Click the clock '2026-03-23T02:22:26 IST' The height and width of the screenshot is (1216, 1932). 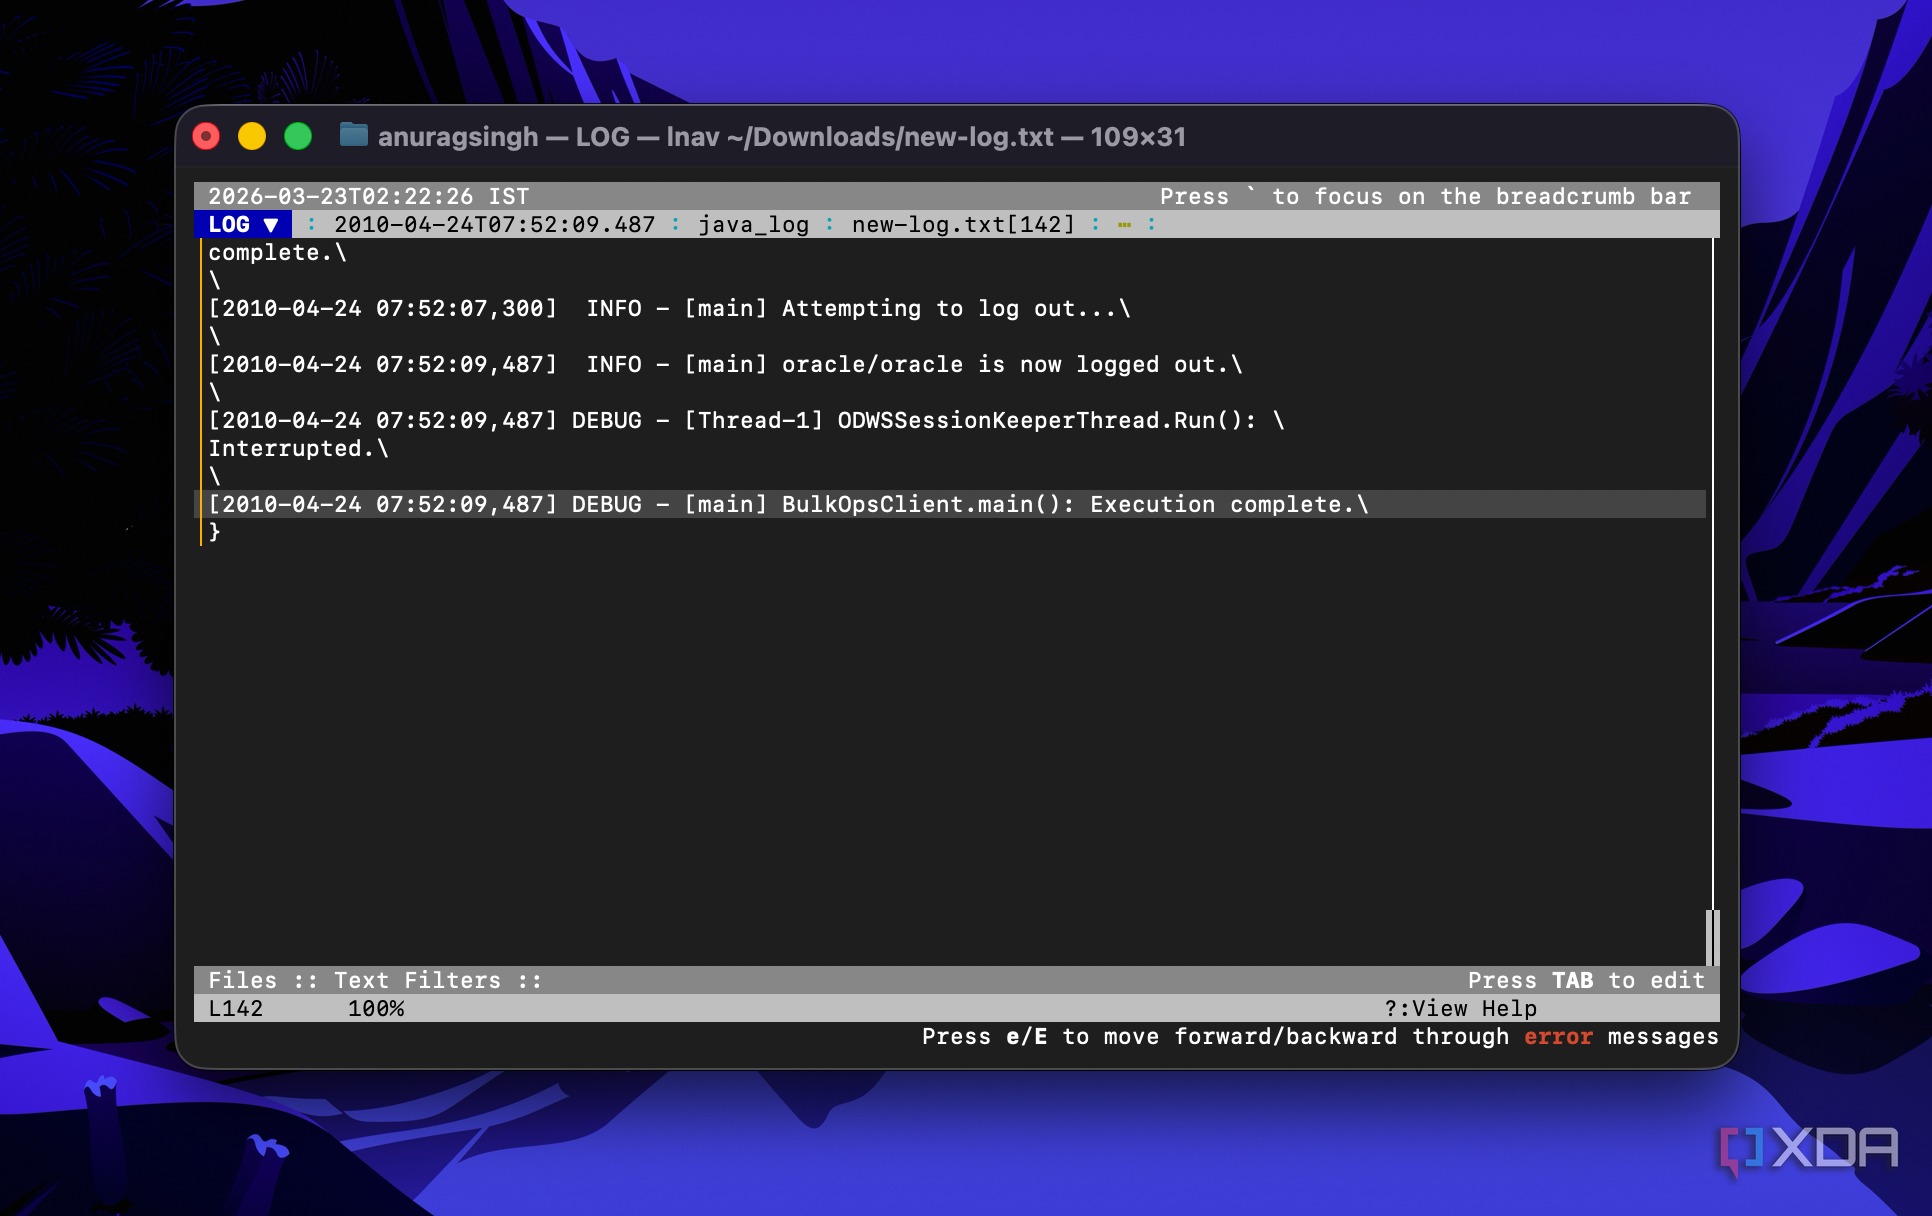point(368,196)
